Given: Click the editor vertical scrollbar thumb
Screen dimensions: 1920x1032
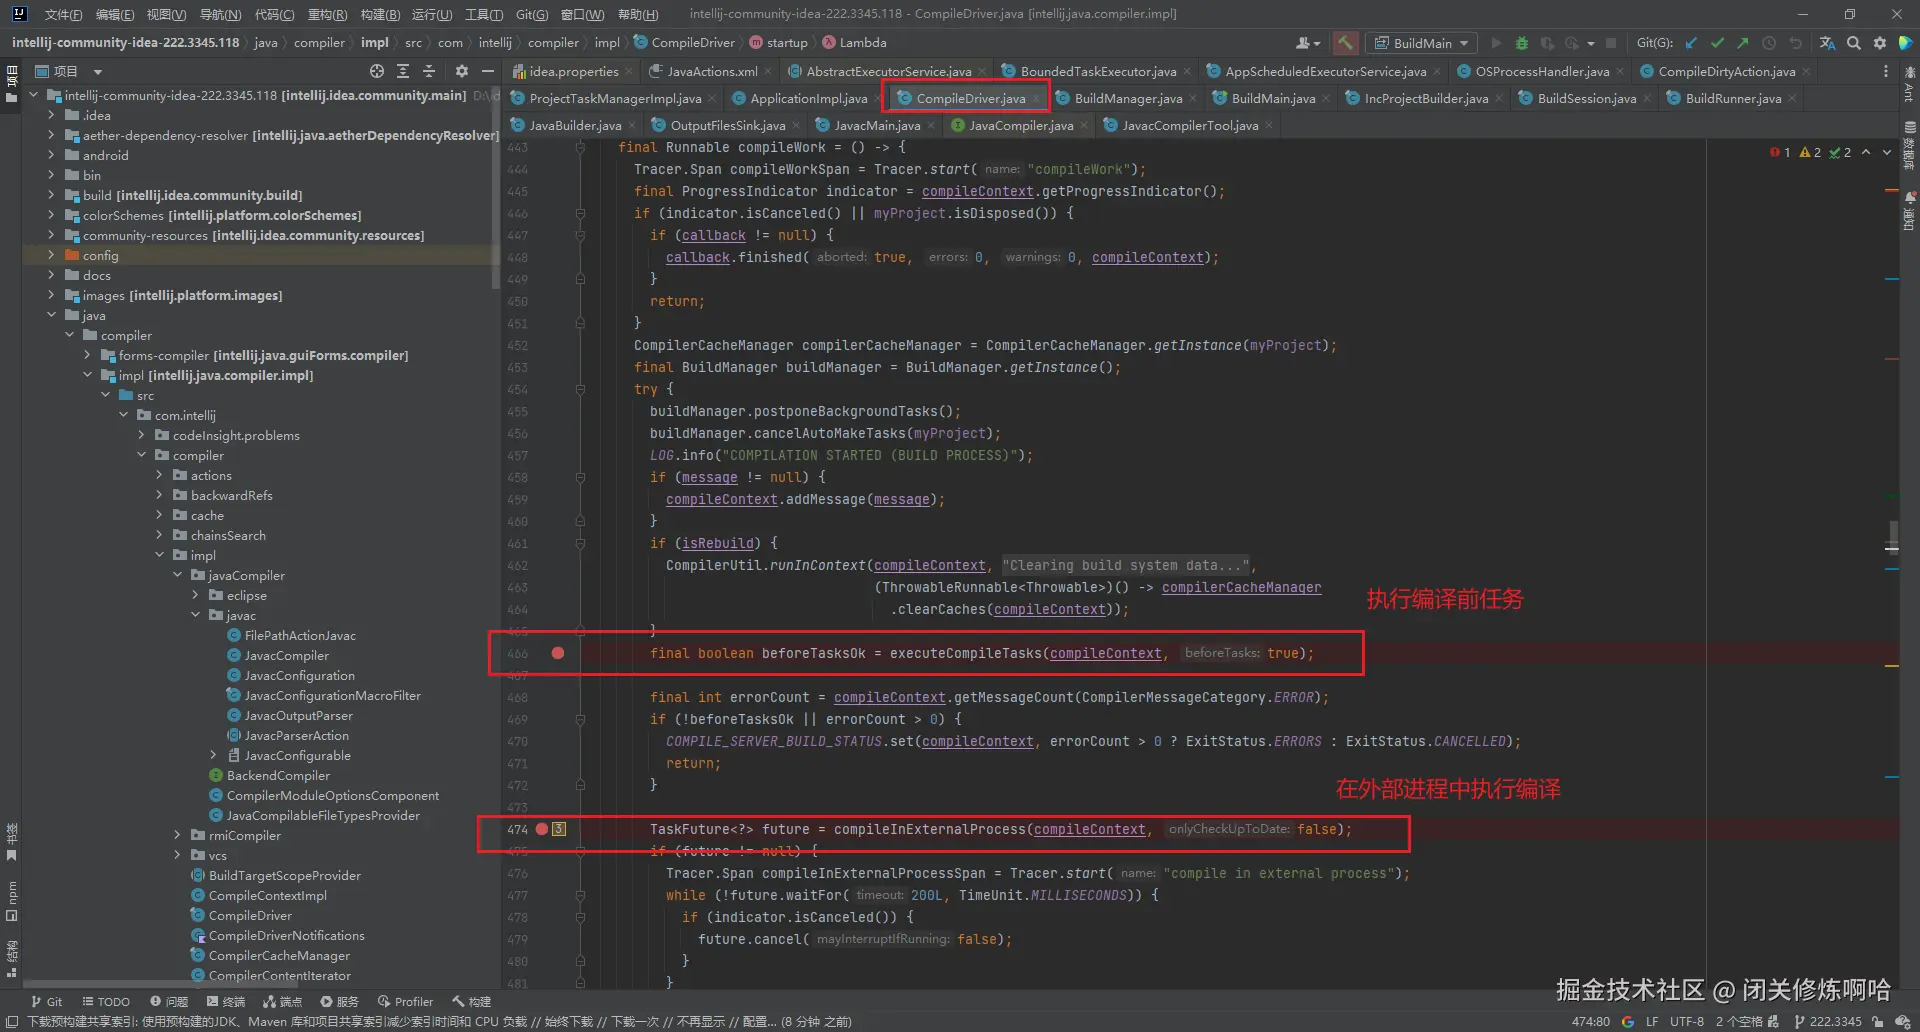Looking at the screenshot, I should pos(1892,539).
